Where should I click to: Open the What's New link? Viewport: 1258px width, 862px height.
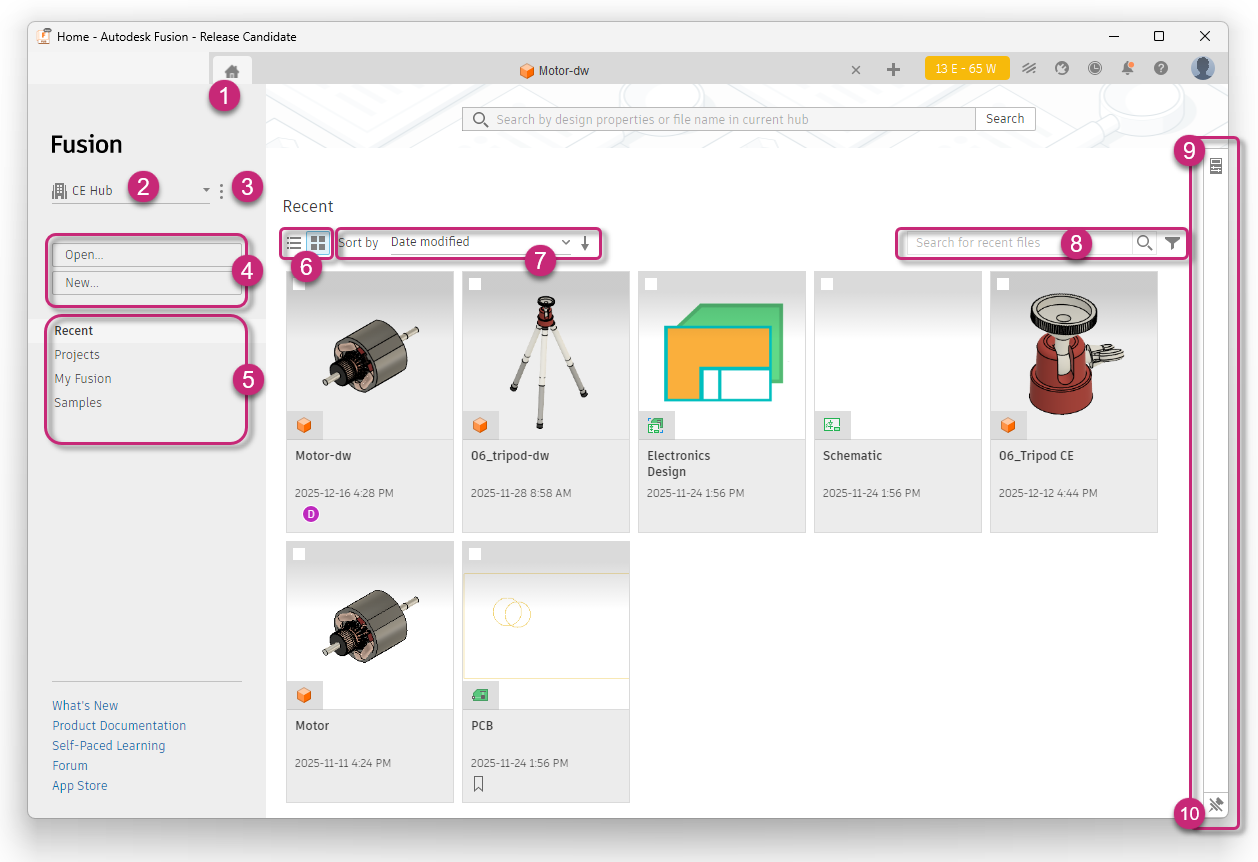coord(85,706)
